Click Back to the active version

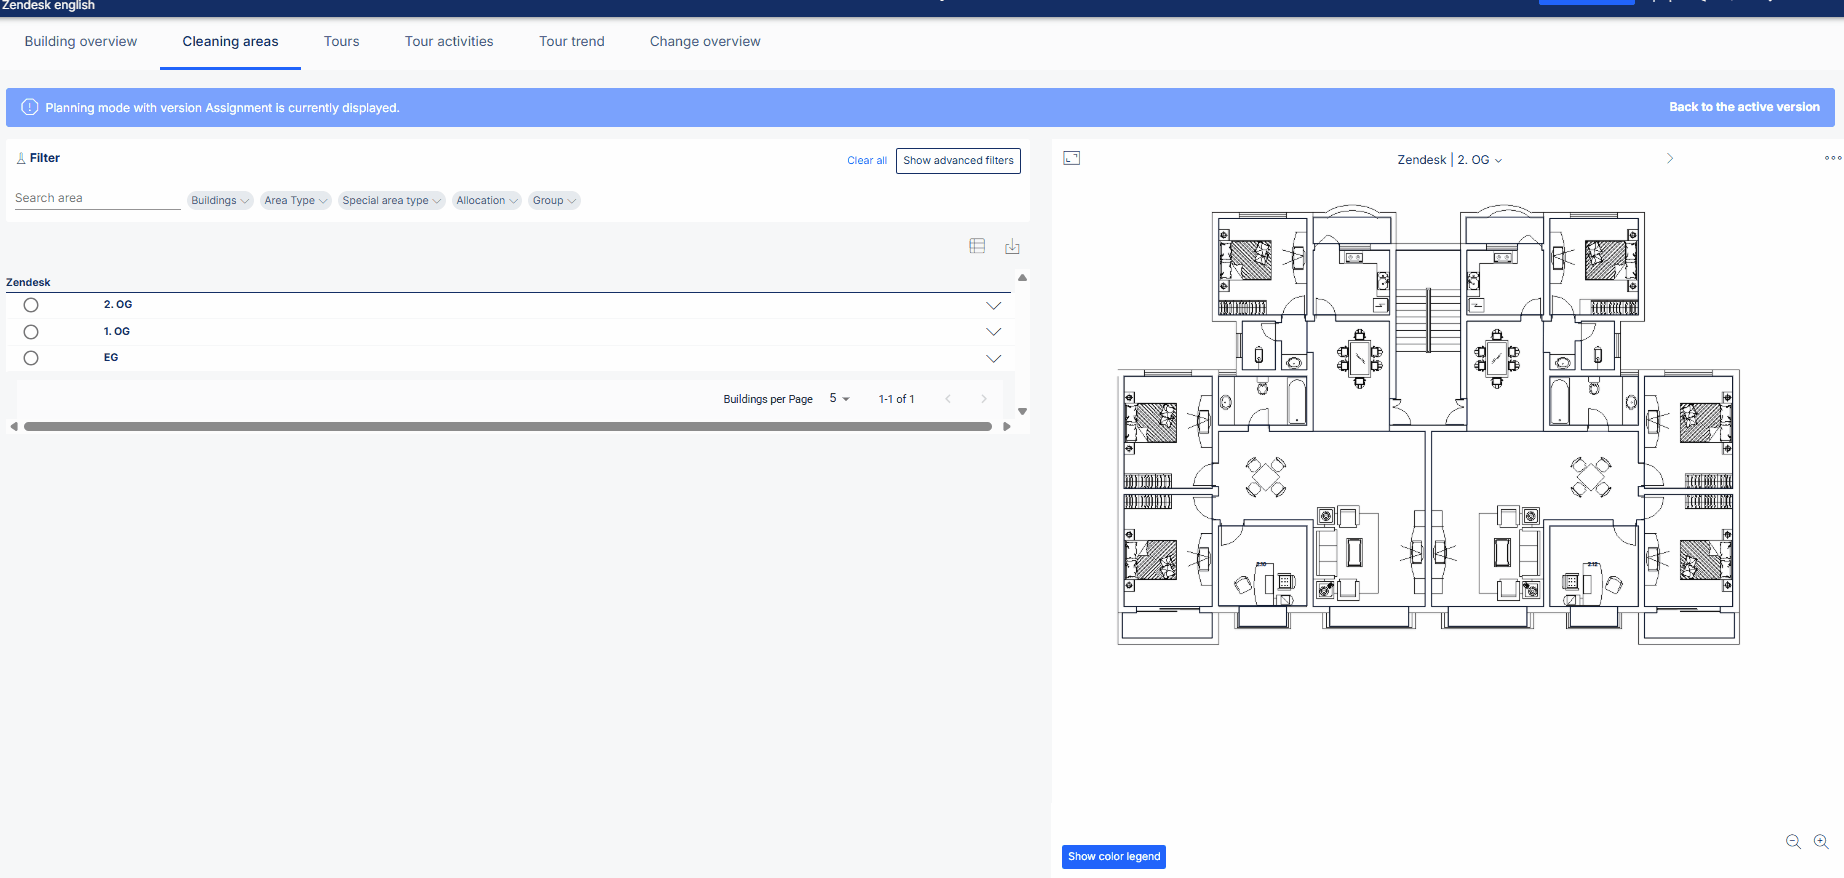[x=1744, y=107]
